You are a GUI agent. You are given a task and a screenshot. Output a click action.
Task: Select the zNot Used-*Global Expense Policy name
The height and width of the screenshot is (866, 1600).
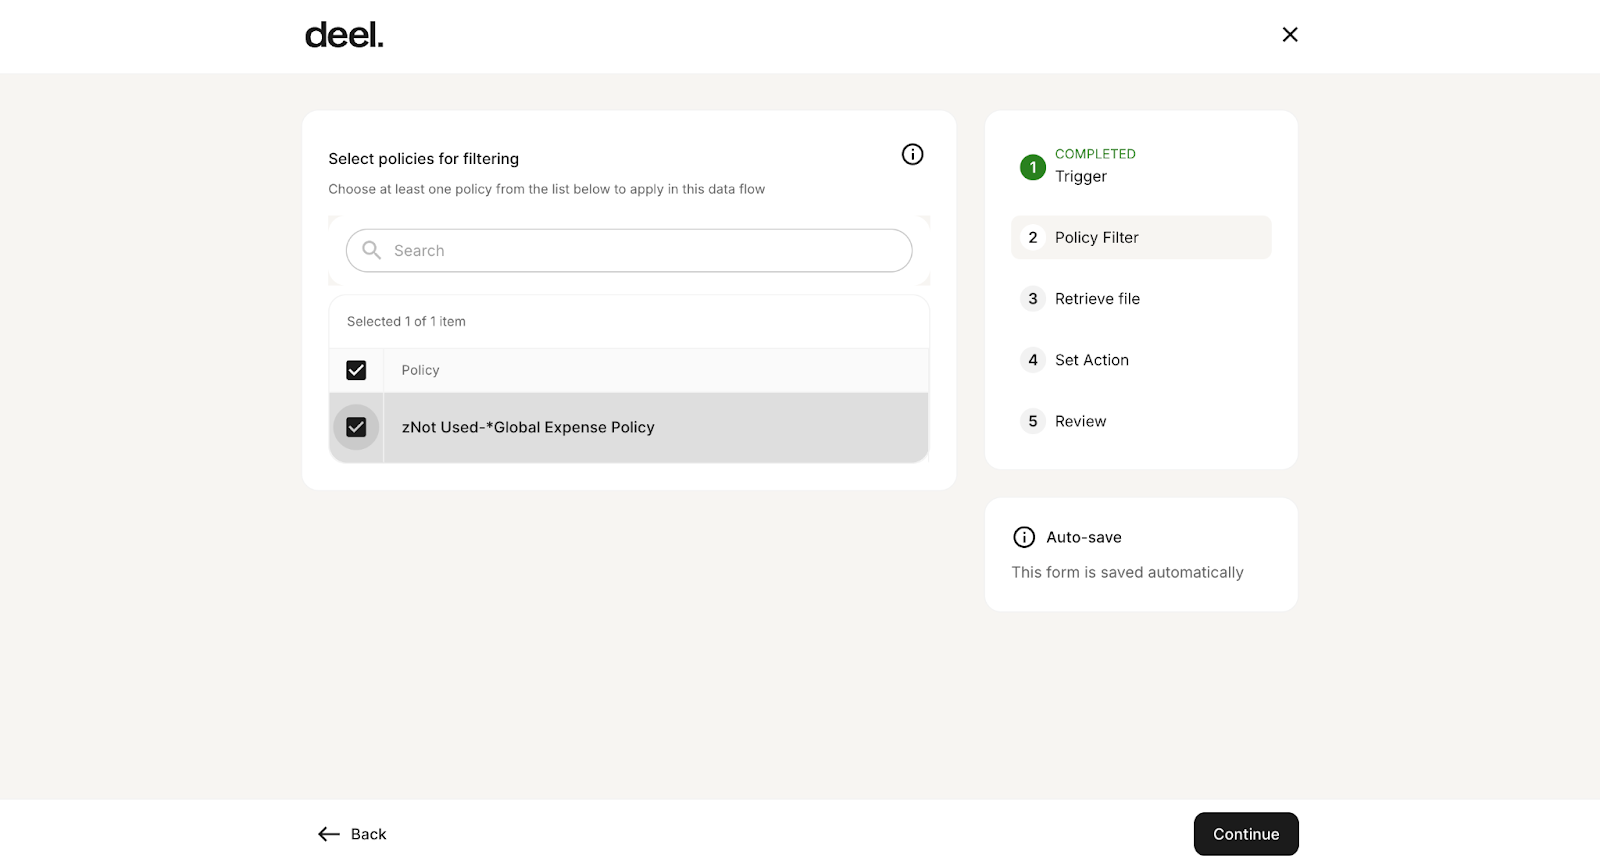tap(528, 427)
